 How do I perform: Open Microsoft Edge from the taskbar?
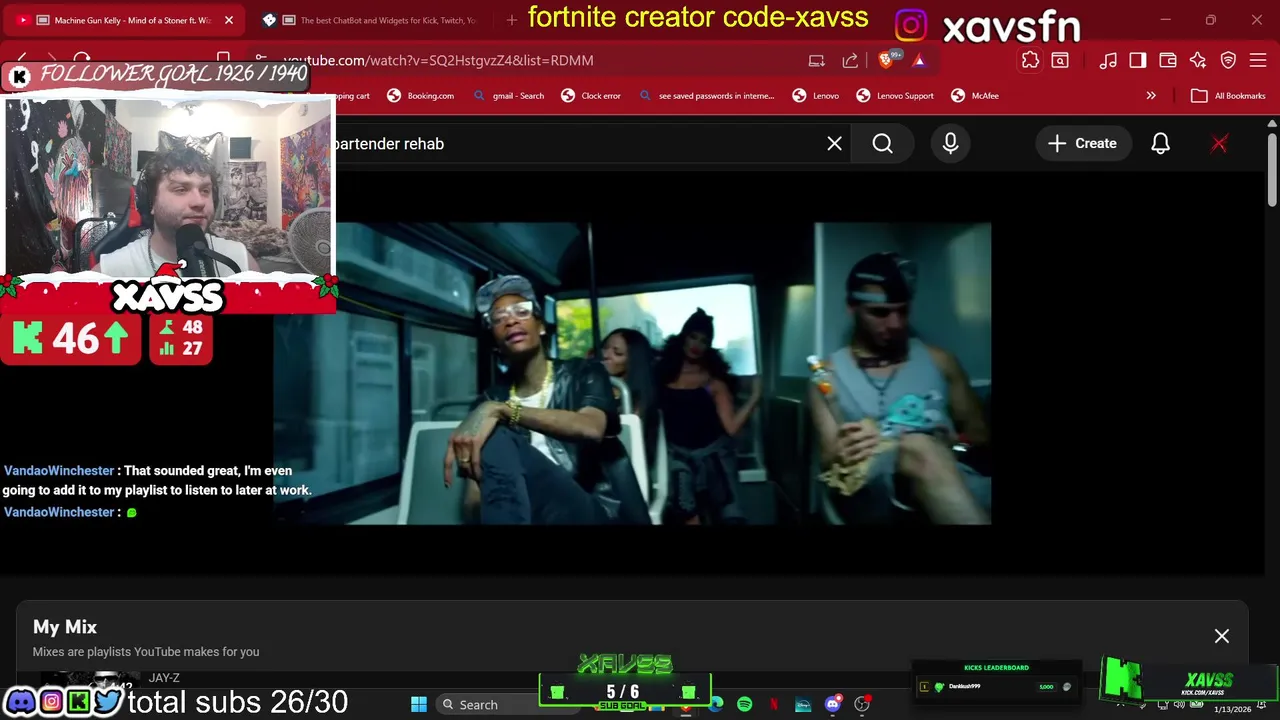pyautogui.click(x=716, y=705)
